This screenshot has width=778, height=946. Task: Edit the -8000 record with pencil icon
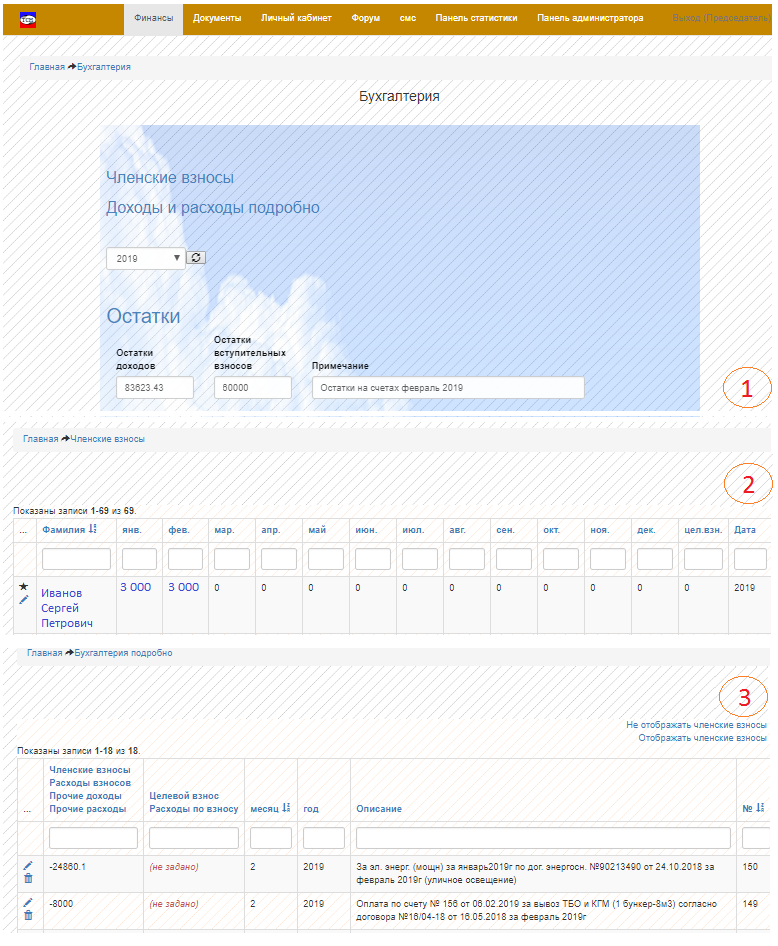(28, 903)
